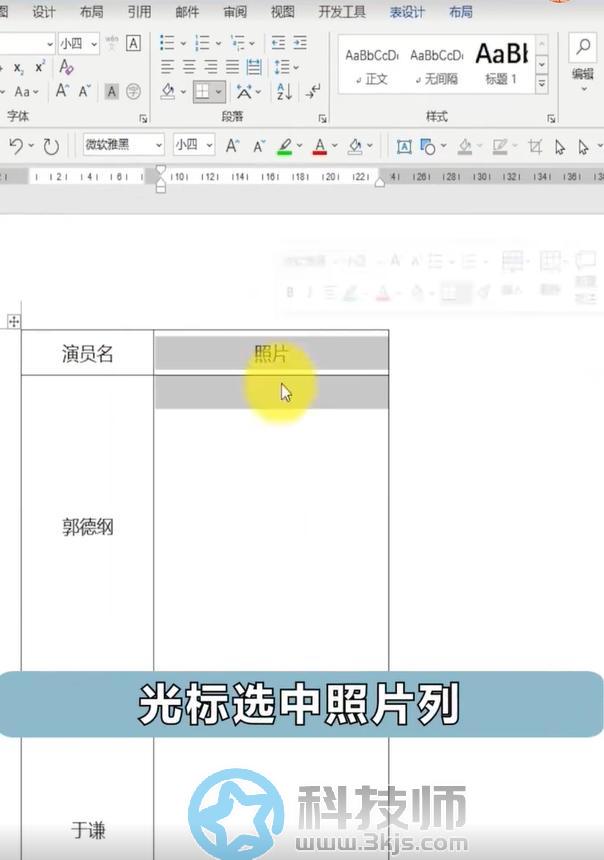Toggle character border on text
This screenshot has height=860, width=604.
[x=133, y=43]
